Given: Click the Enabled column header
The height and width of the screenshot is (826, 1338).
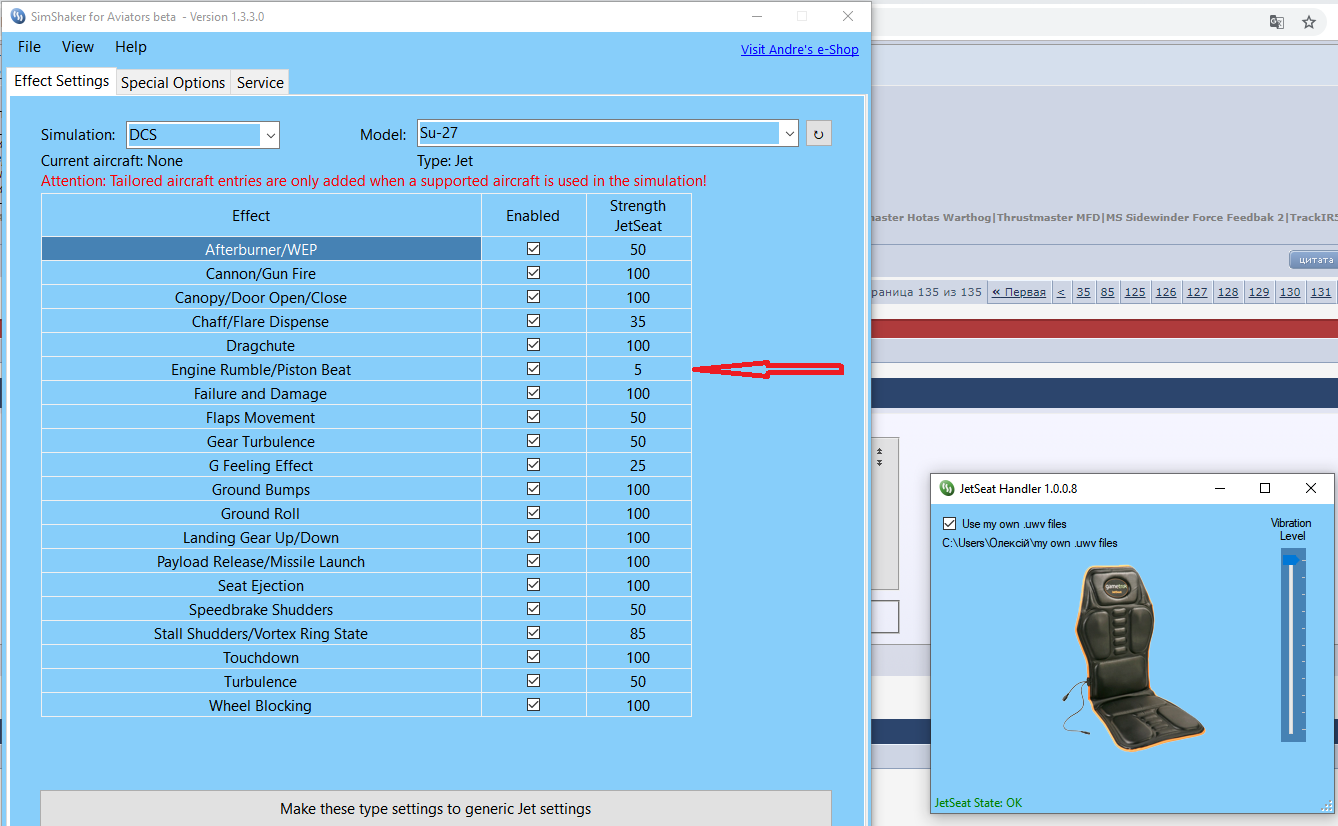Looking at the screenshot, I should pos(533,215).
